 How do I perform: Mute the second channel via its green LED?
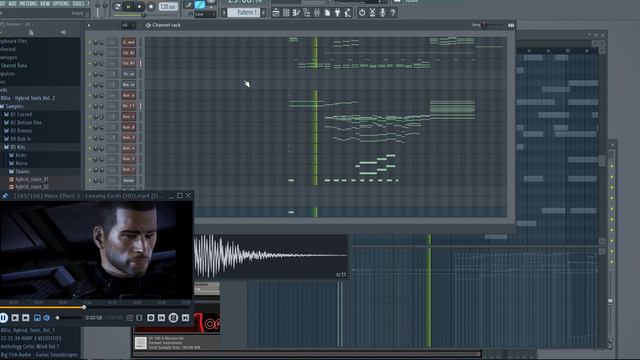[90, 53]
